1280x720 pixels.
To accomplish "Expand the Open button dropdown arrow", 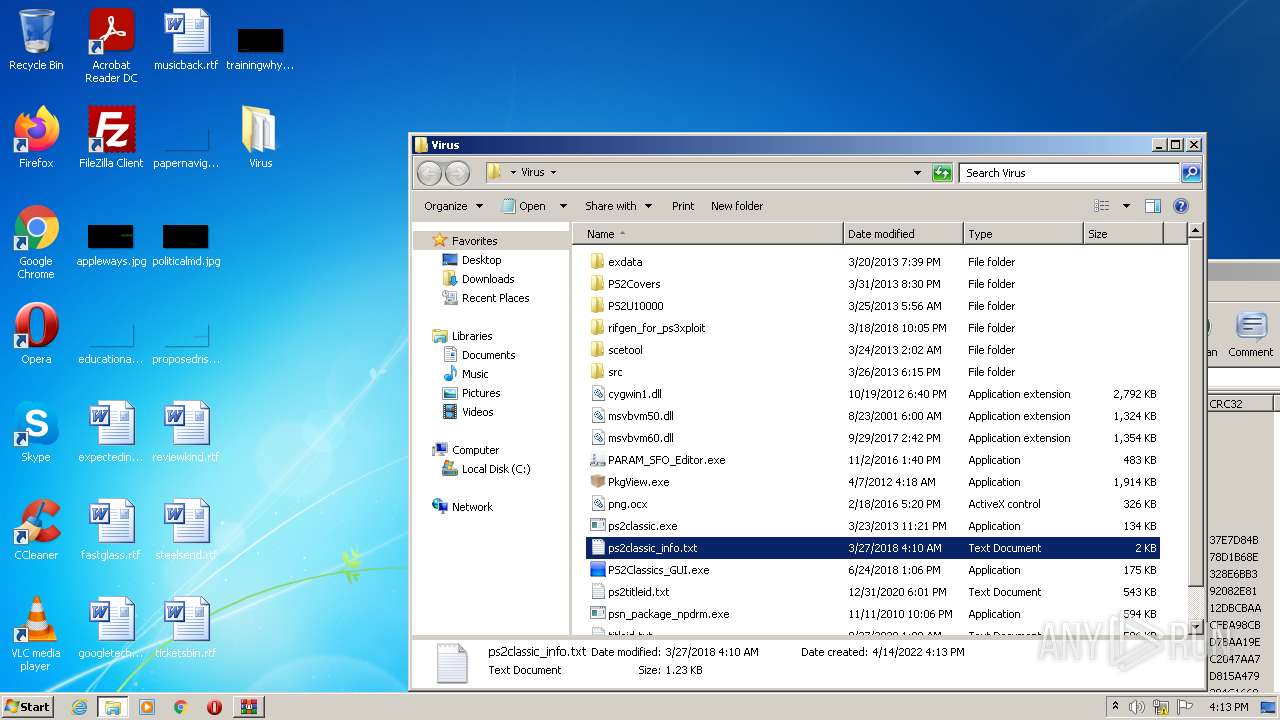I will click(x=563, y=206).
